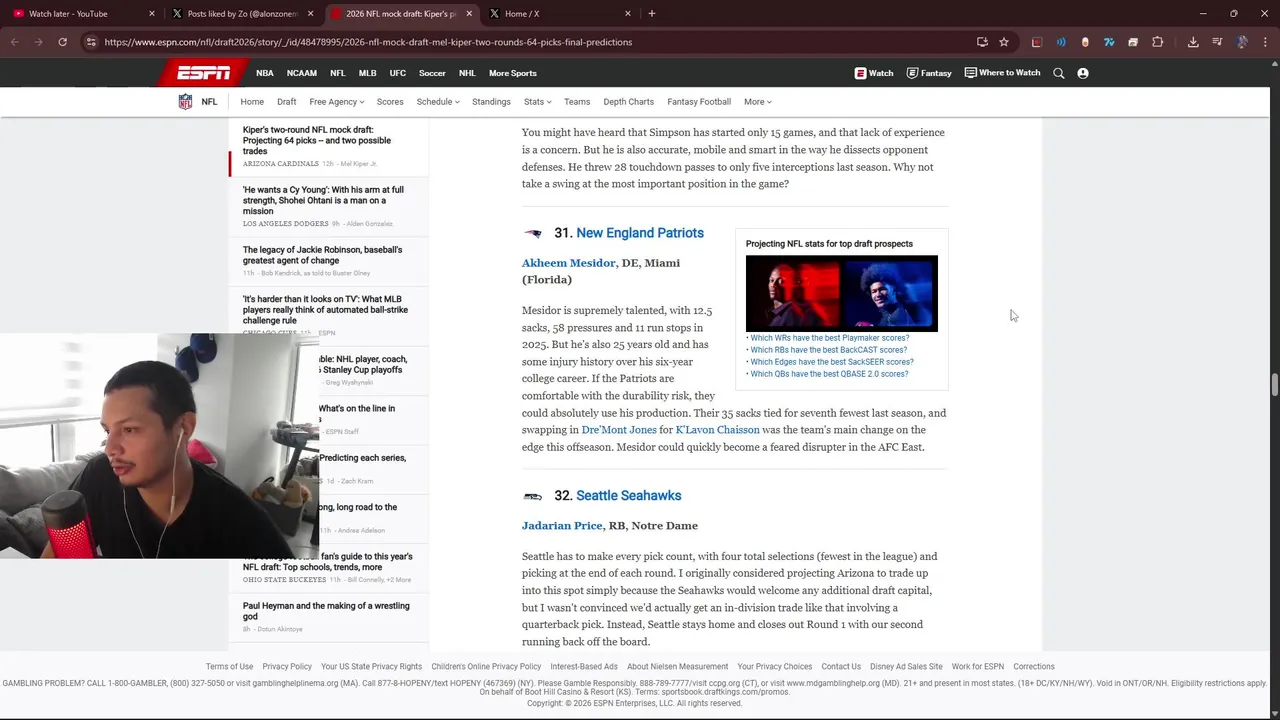Open the Soccer menu item
Viewport: 1280px width, 720px height.
(432, 73)
